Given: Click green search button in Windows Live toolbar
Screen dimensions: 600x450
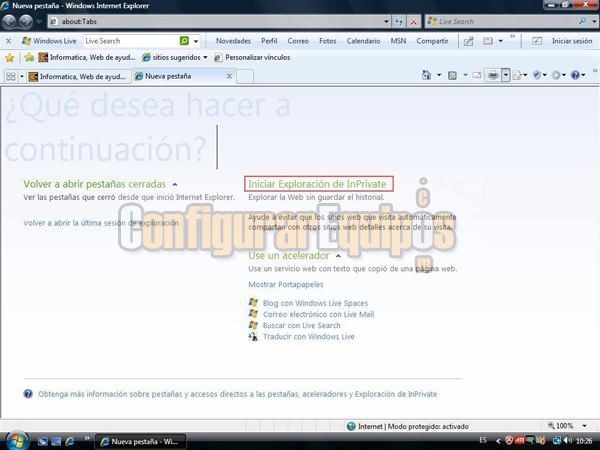Looking at the screenshot, I should tap(184, 41).
